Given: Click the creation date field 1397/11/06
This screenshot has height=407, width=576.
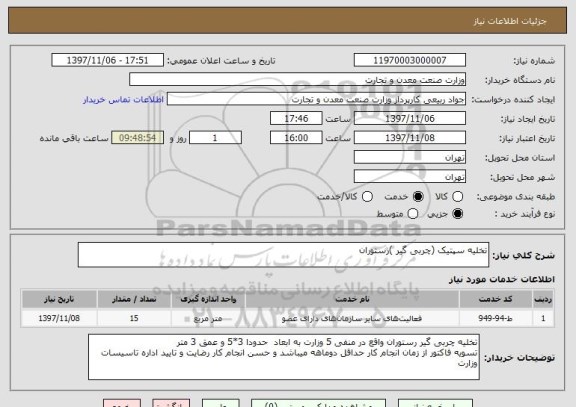Looking at the screenshot, I should [x=410, y=119].
